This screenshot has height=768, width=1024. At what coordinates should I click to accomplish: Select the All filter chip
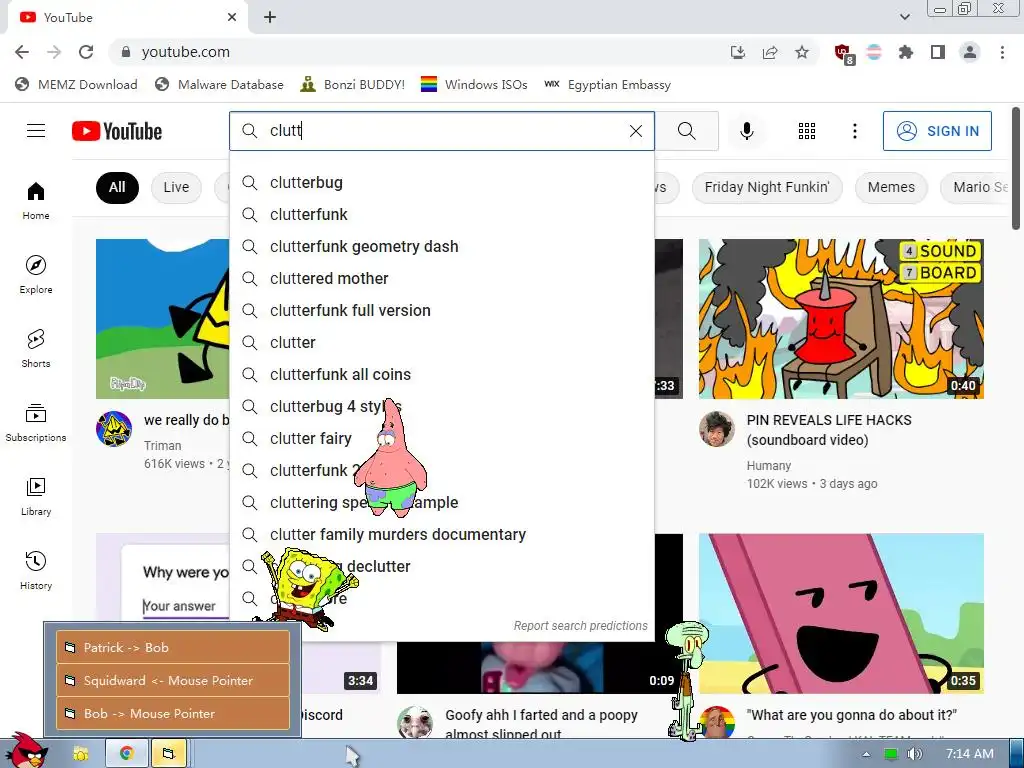coord(117,187)
